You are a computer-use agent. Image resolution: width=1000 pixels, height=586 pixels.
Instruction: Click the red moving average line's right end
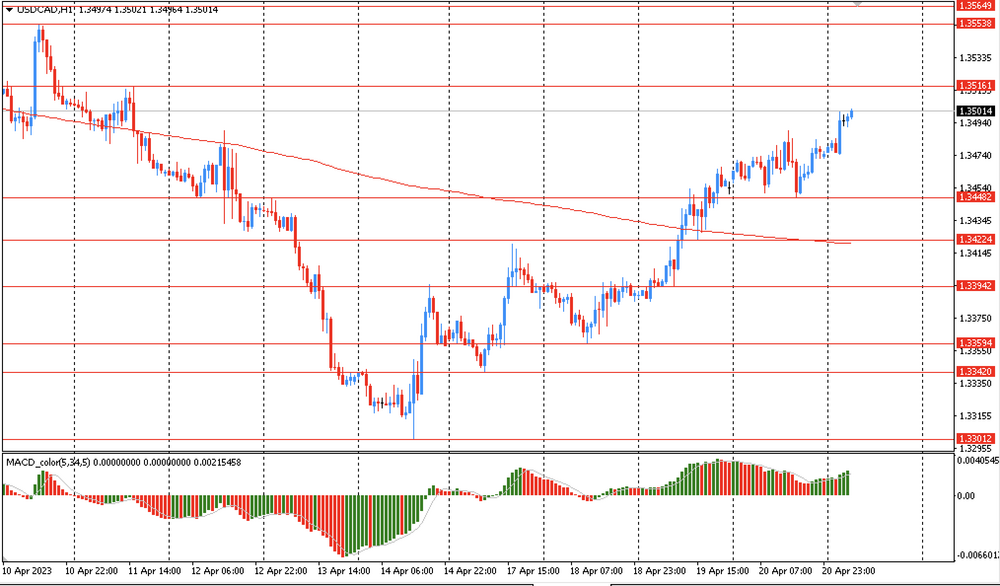click(x=848, y=242)
